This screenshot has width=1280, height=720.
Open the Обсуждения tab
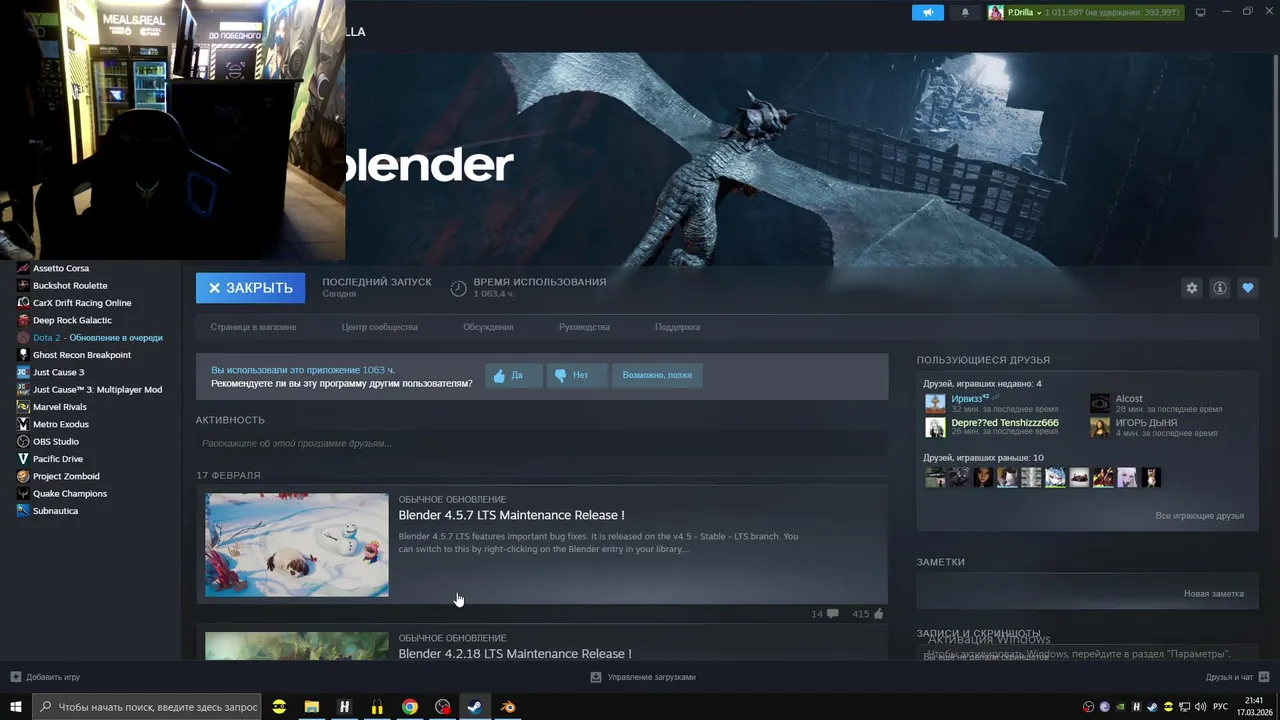pos(488,327)
